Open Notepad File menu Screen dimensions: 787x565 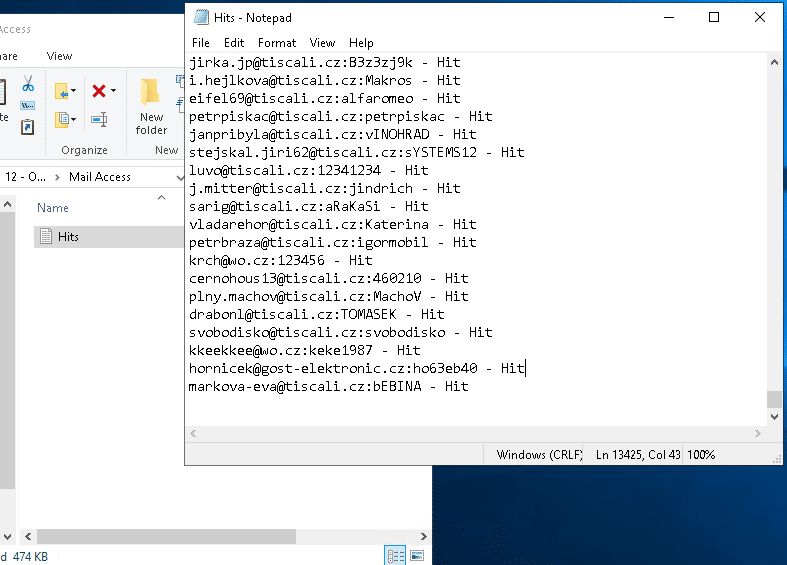click(201, 43)
